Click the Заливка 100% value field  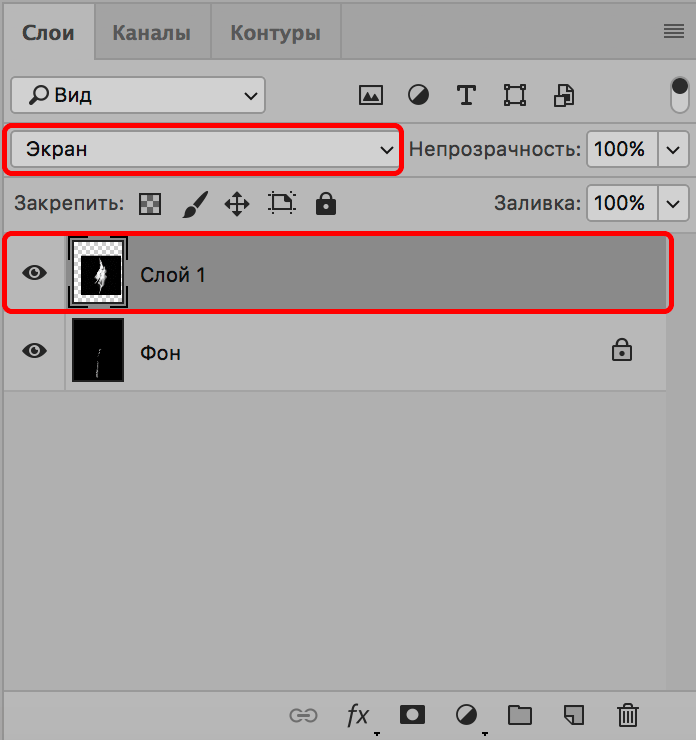pyautogui.click(x=622, y=203)
